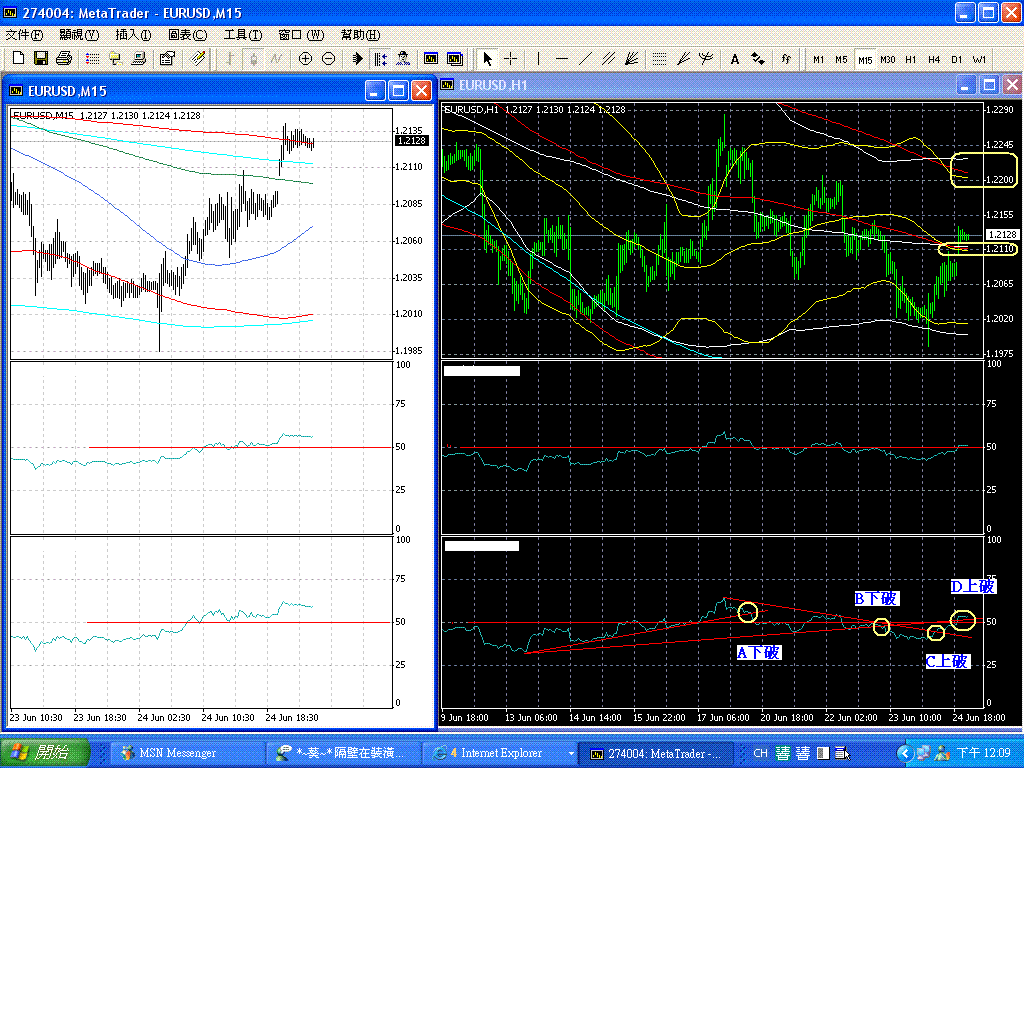Select the vertical line drawing tool
The height and width of the screenshot is (1030, 1024).
[539, 58]
